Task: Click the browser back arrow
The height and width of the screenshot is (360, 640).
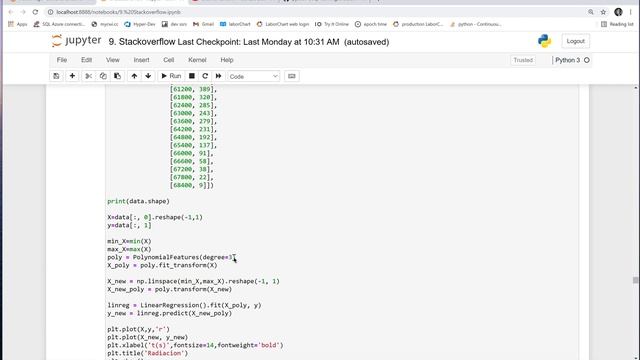Action: tap(11, 12)
